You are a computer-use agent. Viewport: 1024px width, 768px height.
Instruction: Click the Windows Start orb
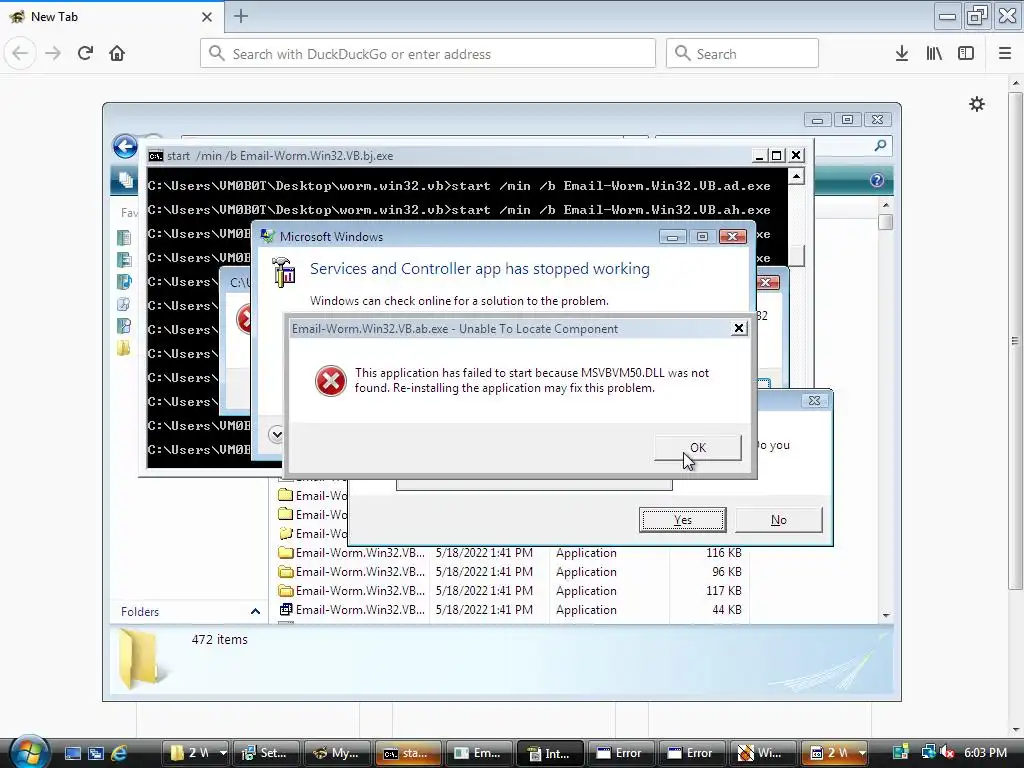pos(29,752)
